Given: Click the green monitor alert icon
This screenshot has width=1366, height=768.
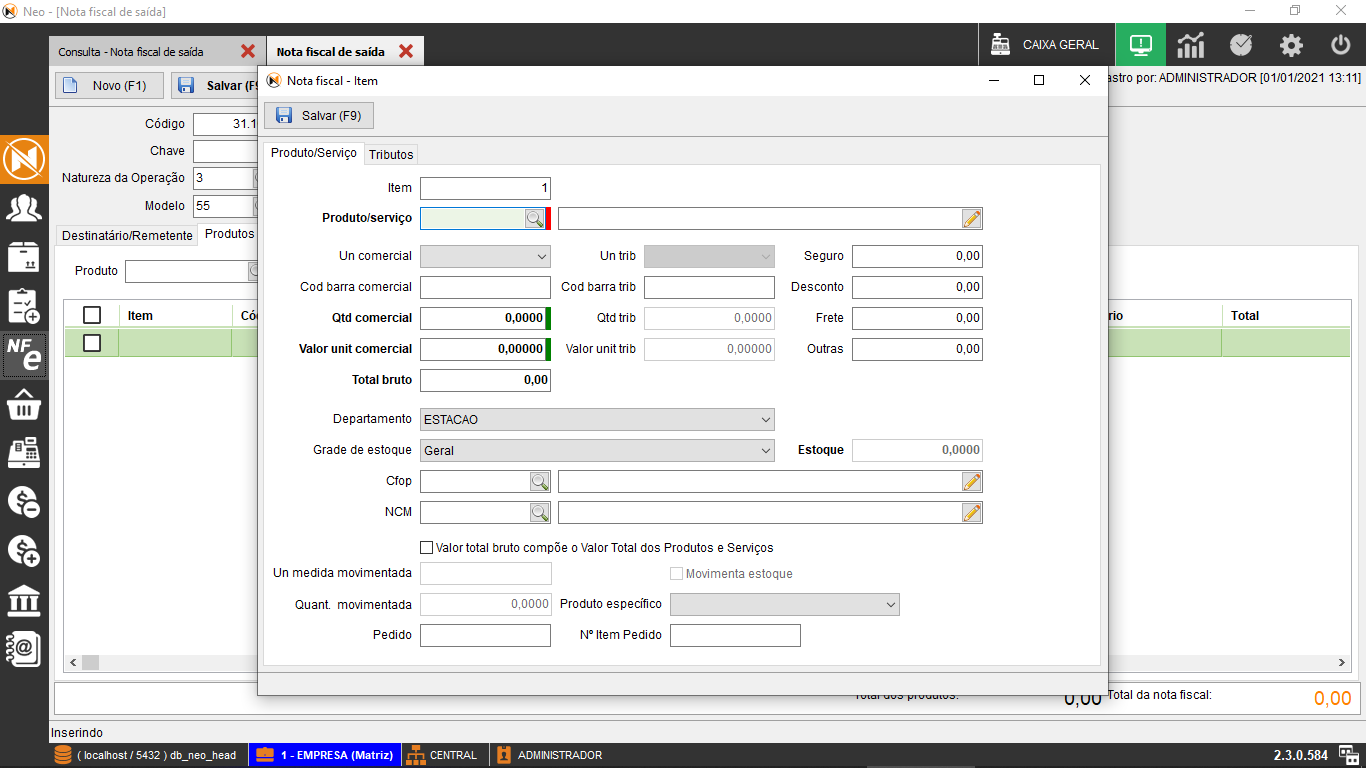Looking at the screenshot, I should coord(1141,45).
